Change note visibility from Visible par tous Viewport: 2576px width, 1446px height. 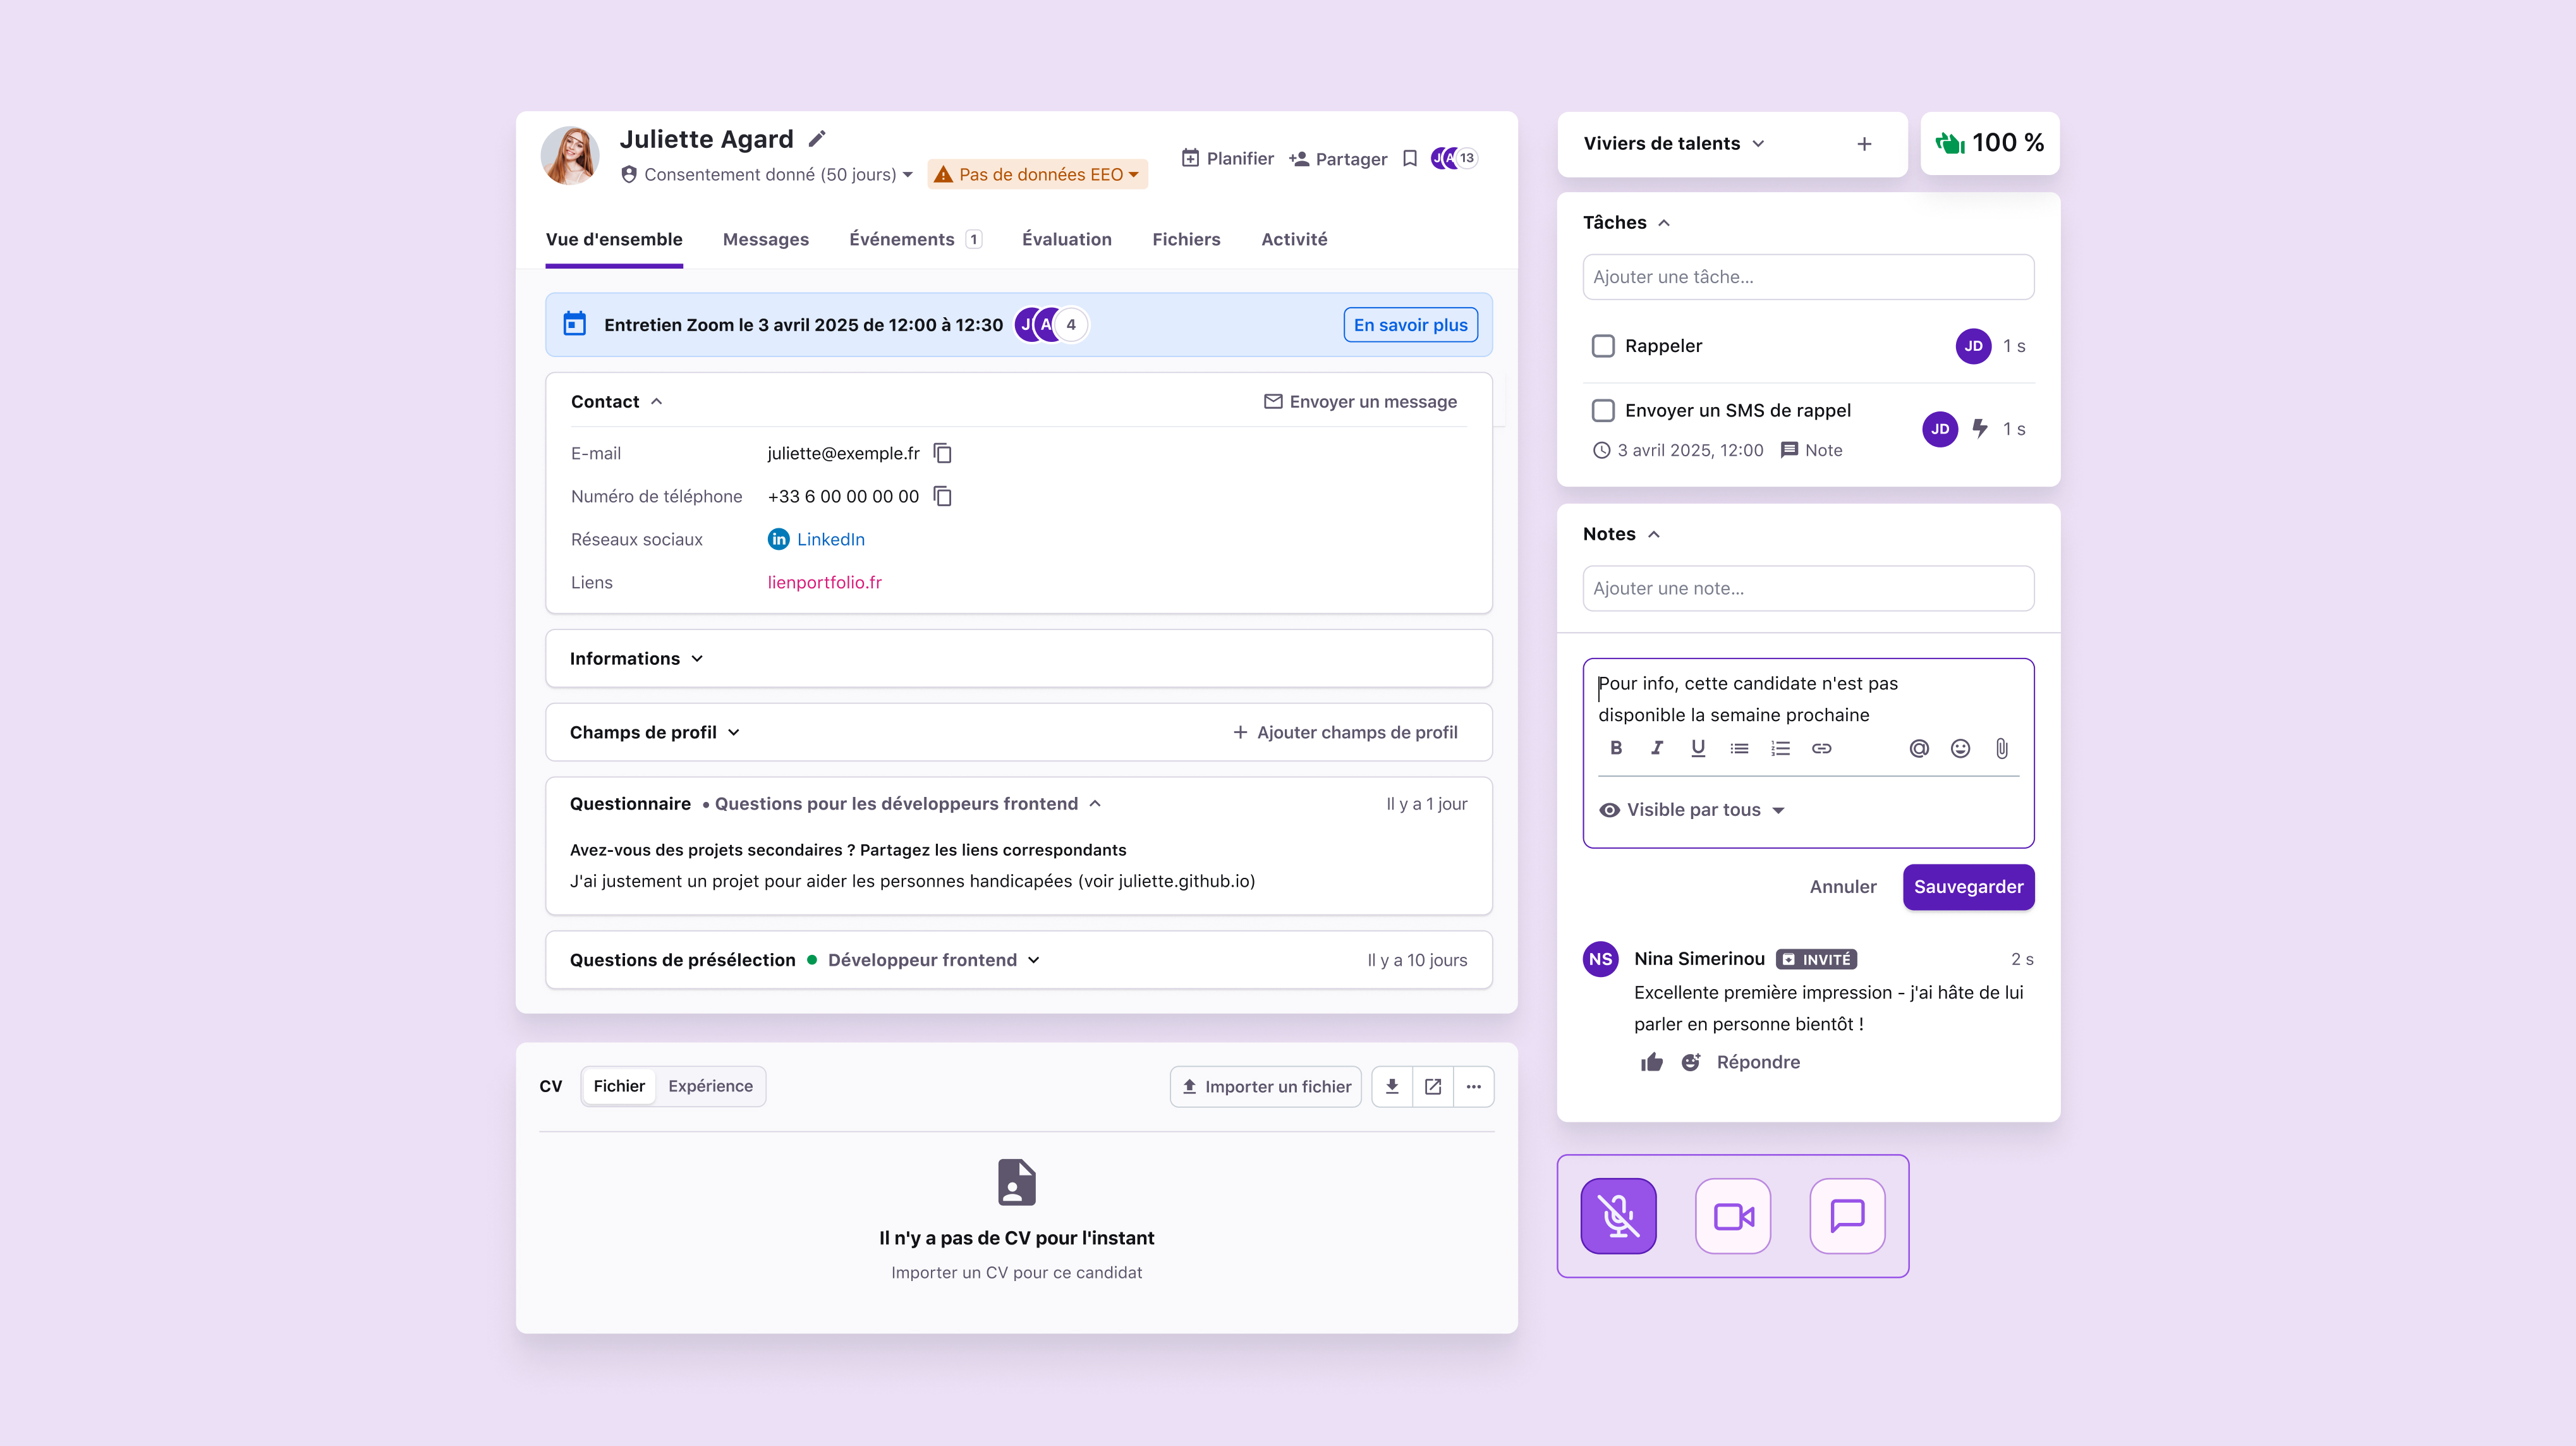pyautogui.click(x=1692, y=810)
